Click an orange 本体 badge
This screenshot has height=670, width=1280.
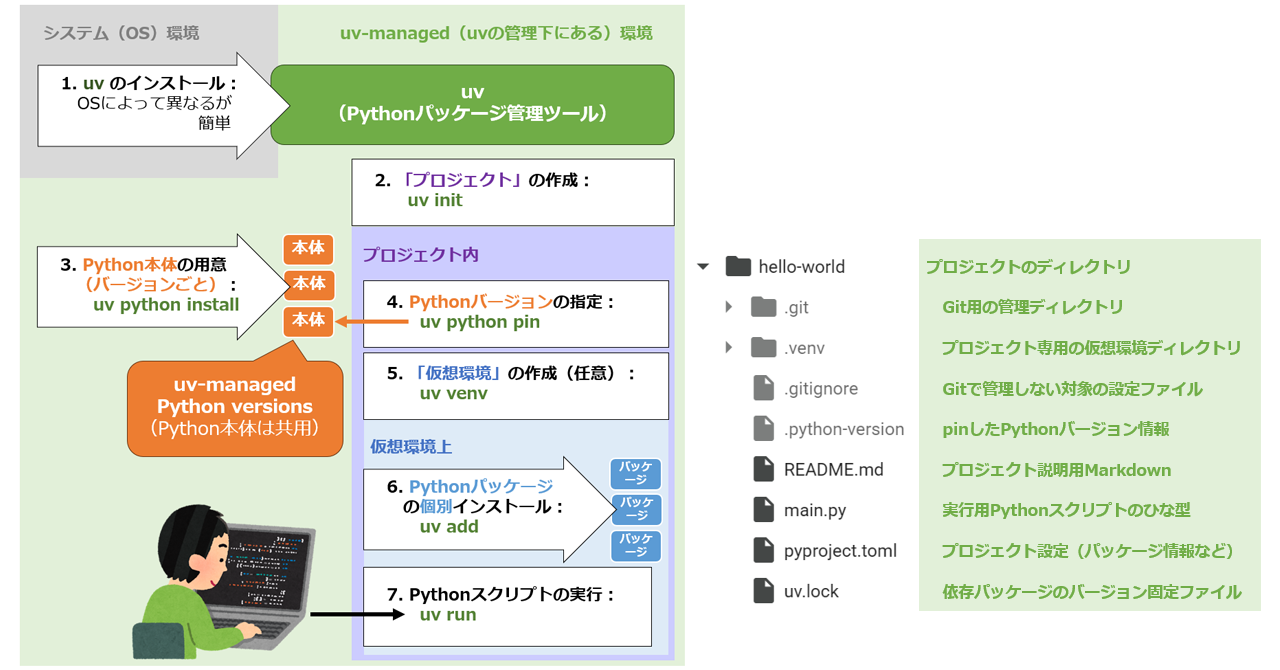[308, 284]
